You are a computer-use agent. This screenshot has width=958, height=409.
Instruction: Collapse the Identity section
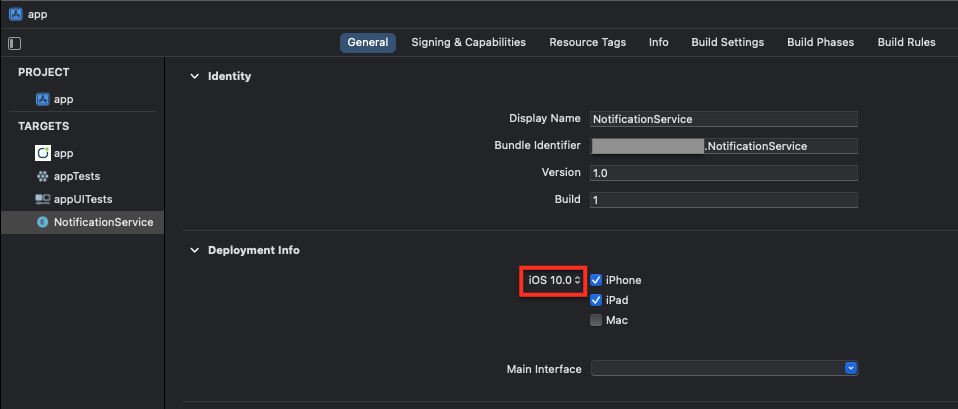click(x=194, y=77)
